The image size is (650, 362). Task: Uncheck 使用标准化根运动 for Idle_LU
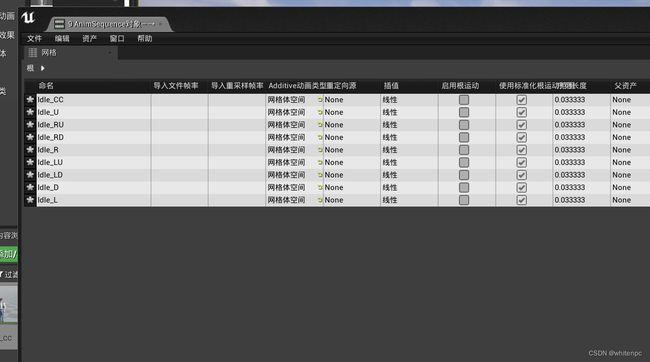[521, 162]
